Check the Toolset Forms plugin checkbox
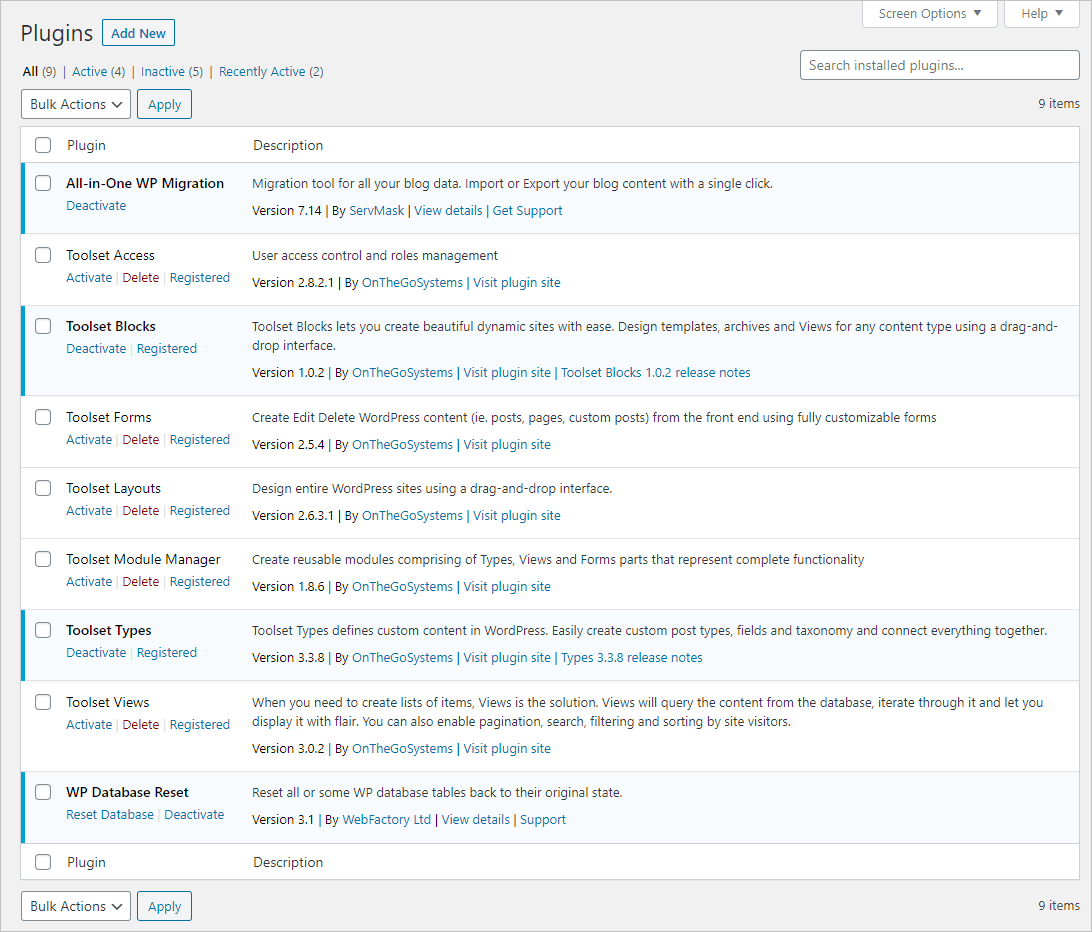This screenshot has height=932, width=1092. [43, 417]
